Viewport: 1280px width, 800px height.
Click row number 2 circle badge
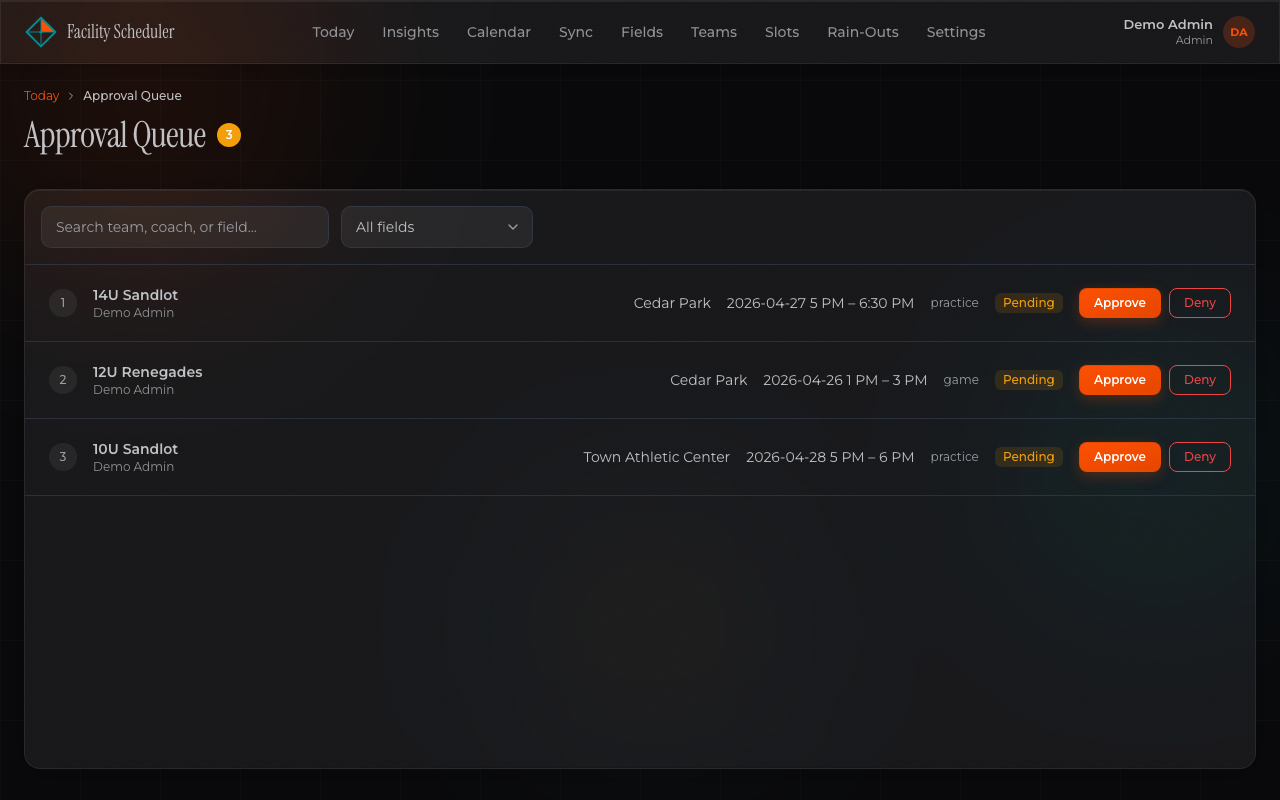pyautogui.click(x=63, y=380)
